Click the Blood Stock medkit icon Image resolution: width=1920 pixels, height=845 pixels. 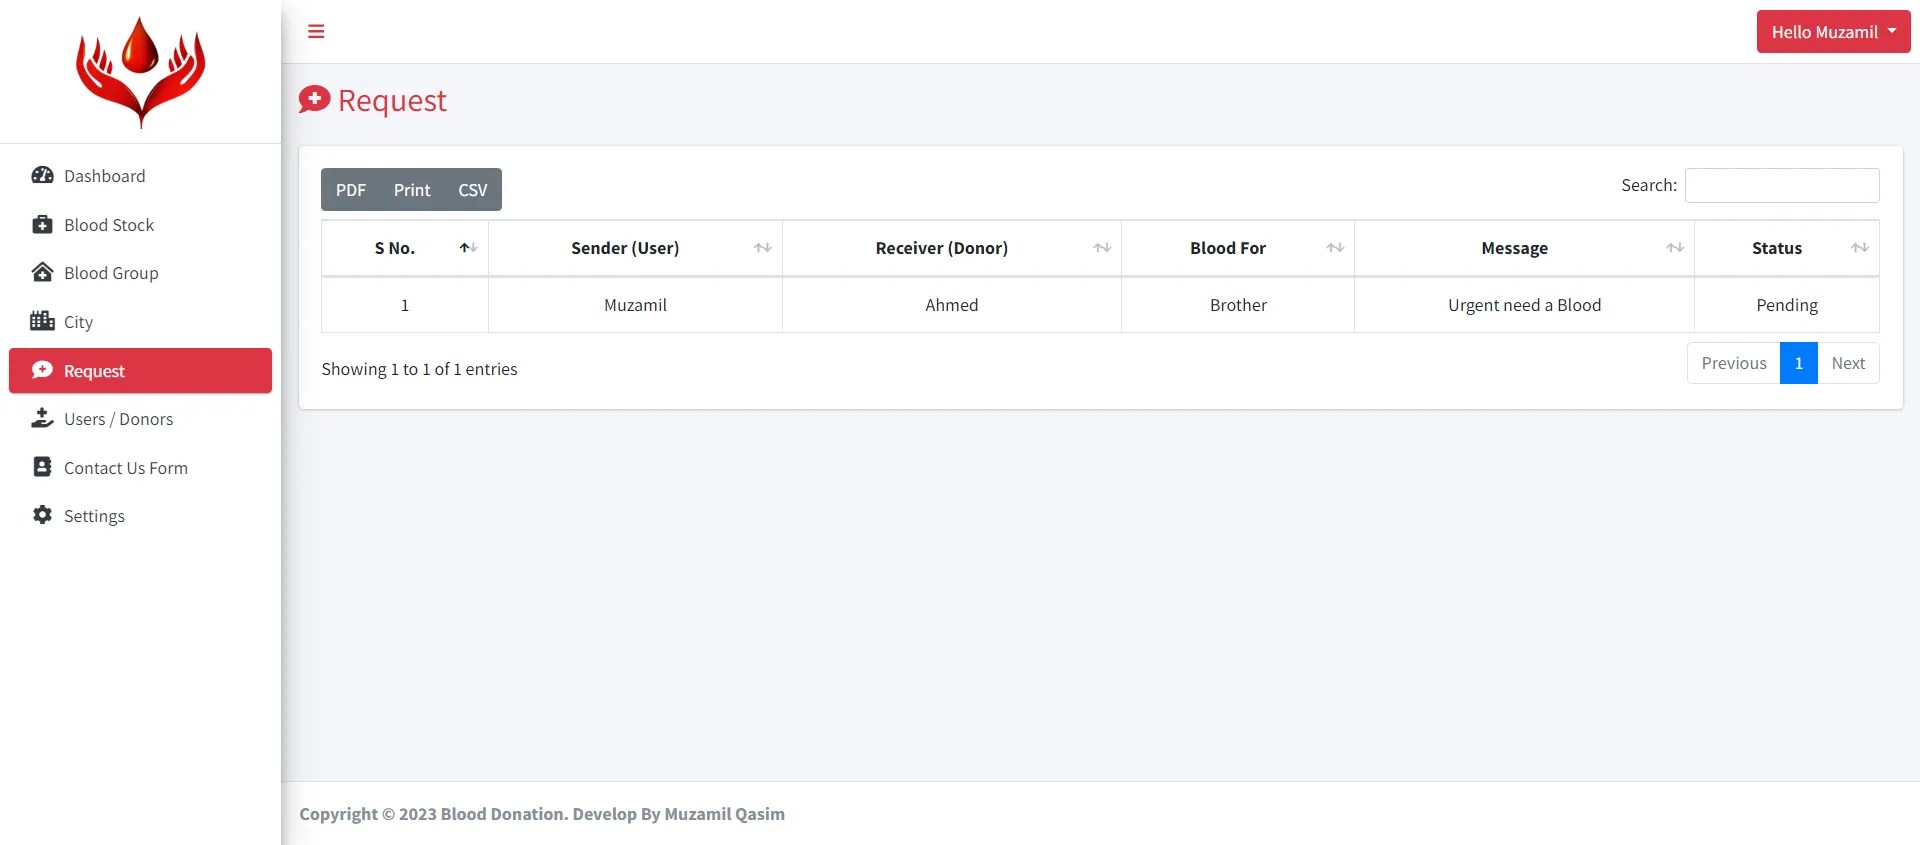pos(42,225)
